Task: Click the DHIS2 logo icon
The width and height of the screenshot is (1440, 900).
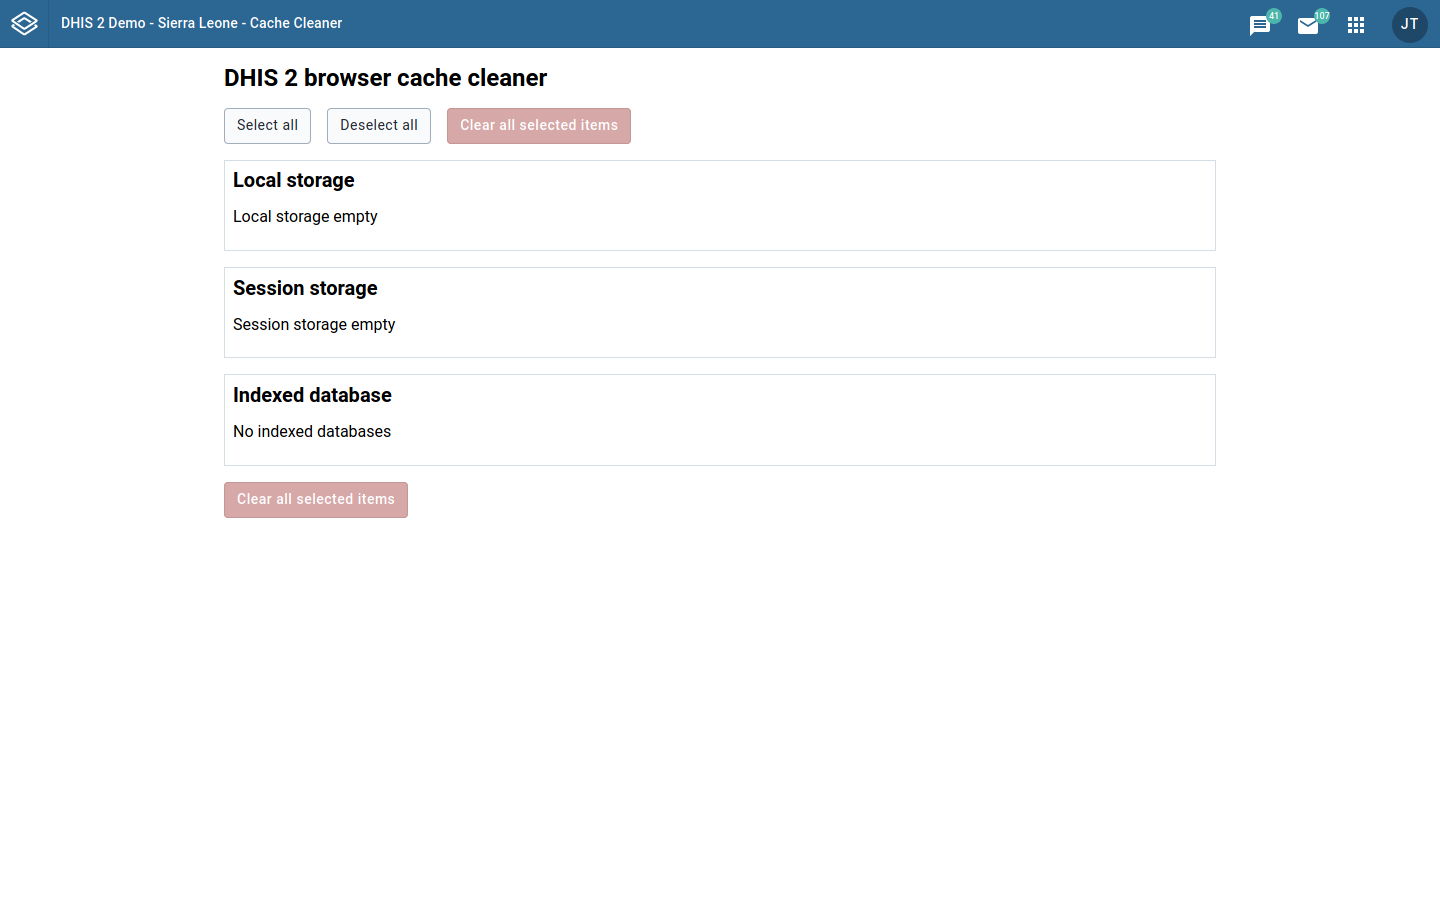Action: click(x=24, y=24)
